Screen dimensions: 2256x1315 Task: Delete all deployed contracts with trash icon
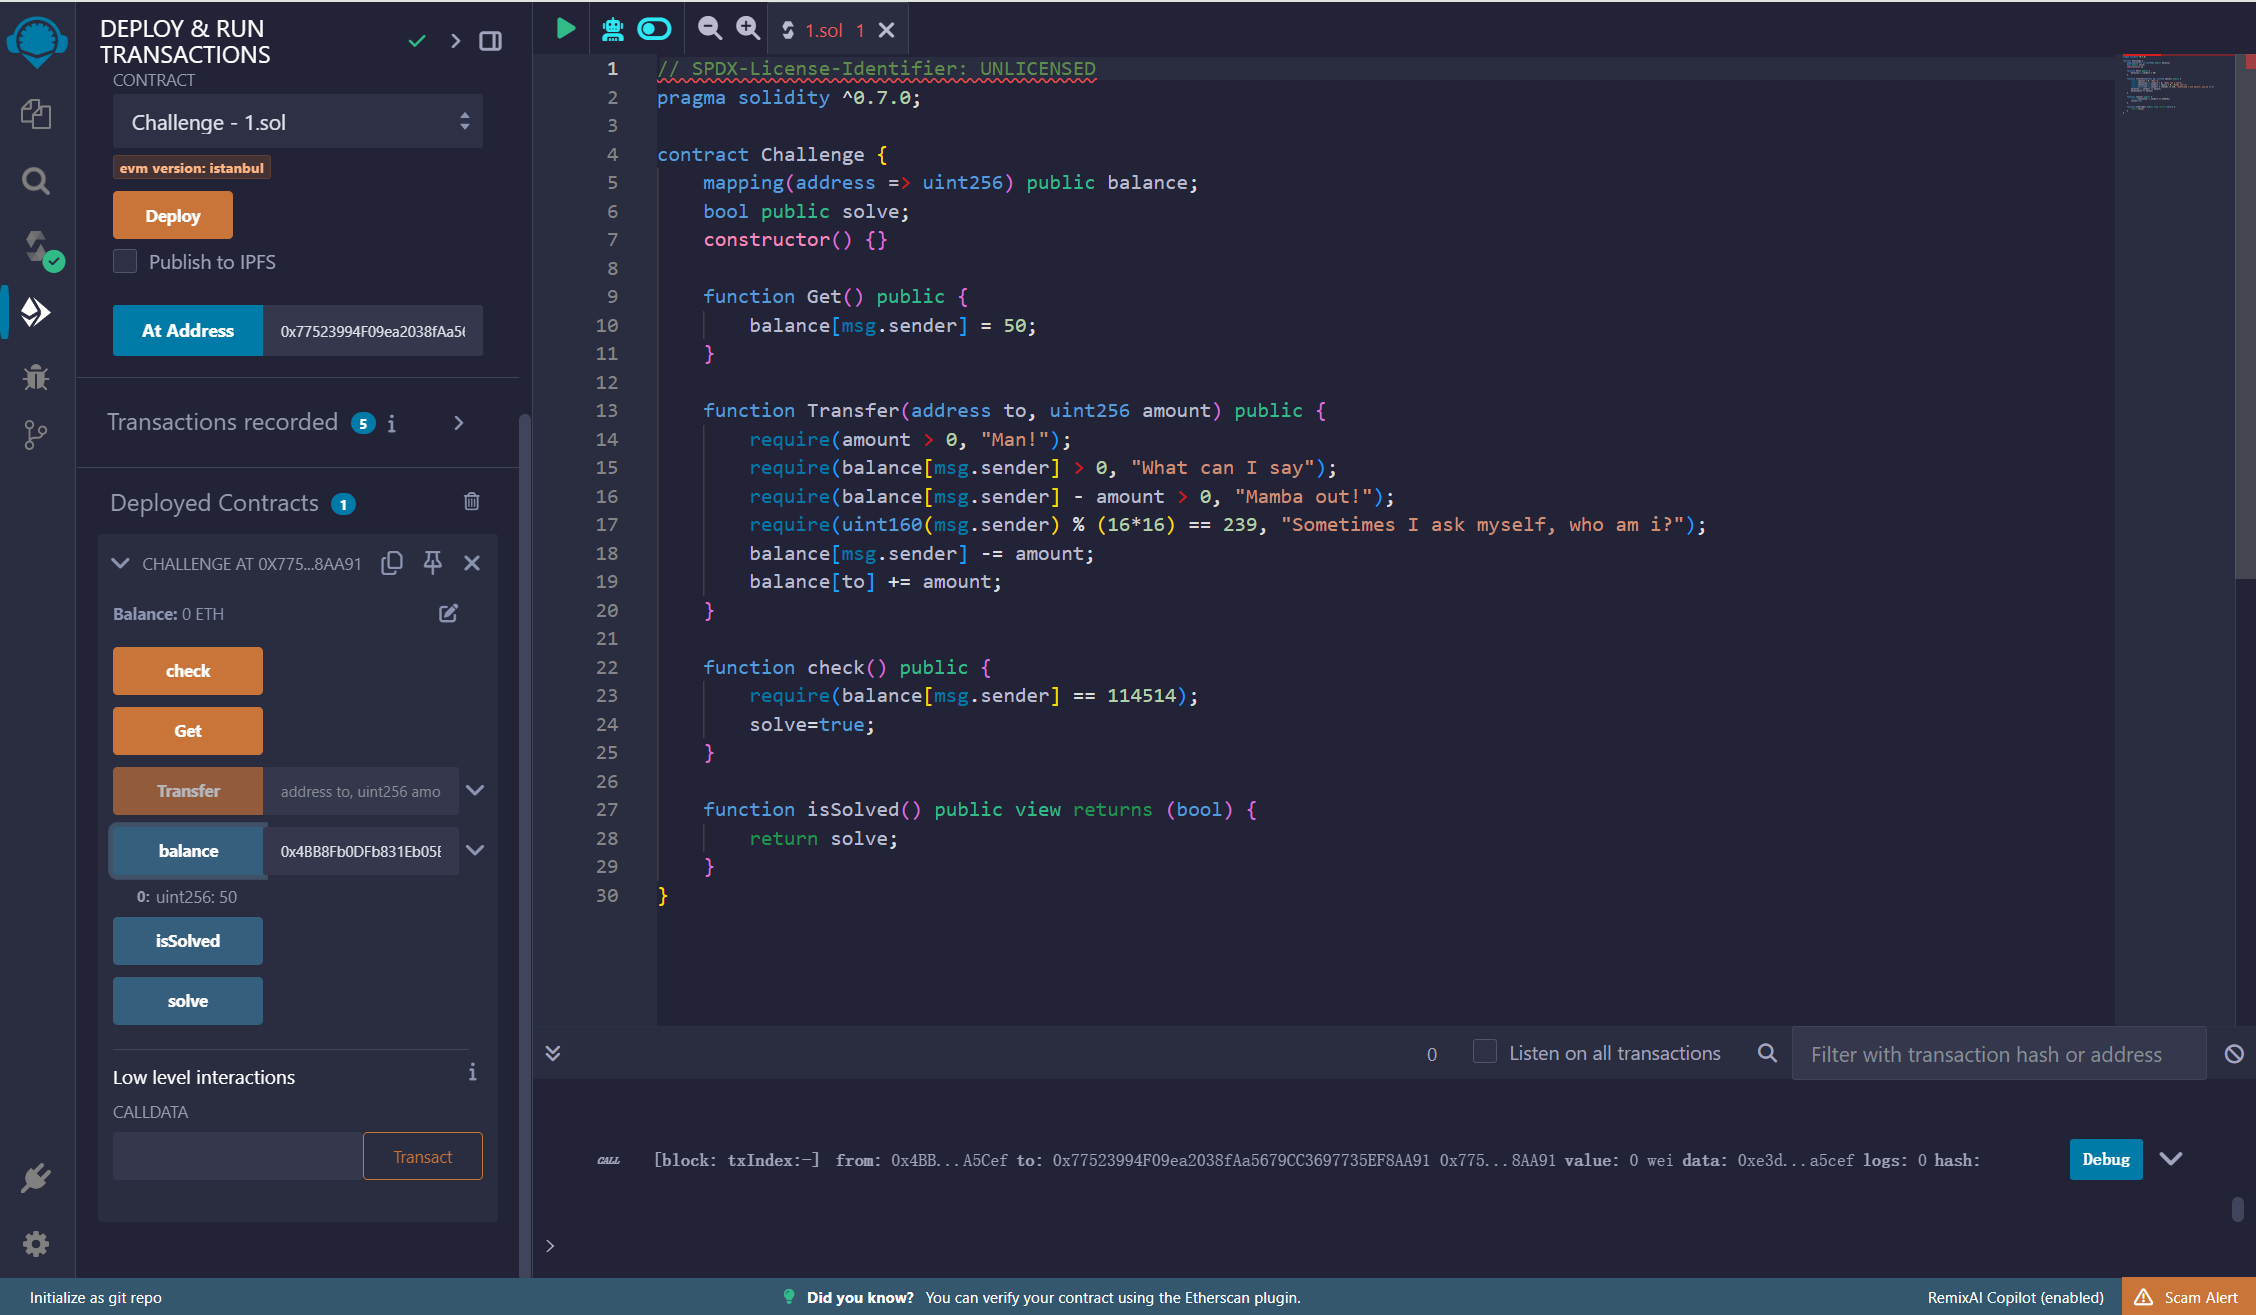click(x=472, y=501)
